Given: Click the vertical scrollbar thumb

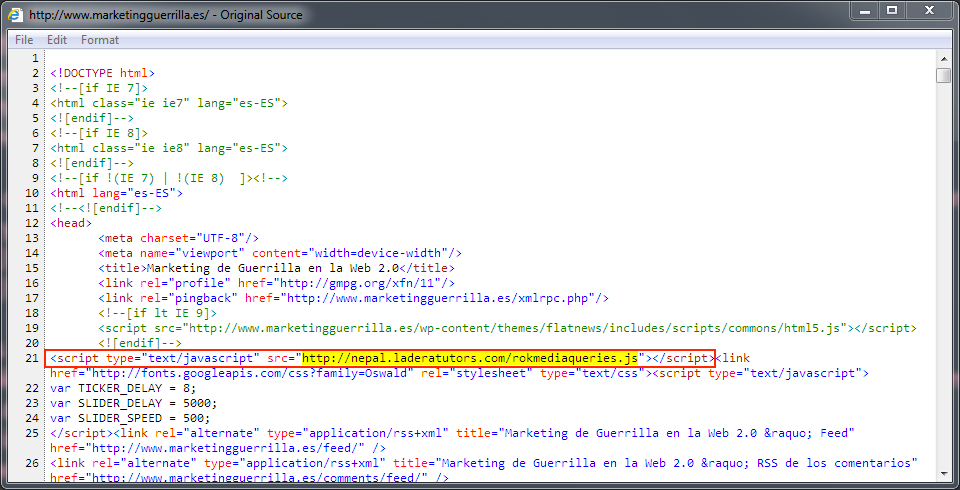Looking at the screenshot, I should coord(943,76).
